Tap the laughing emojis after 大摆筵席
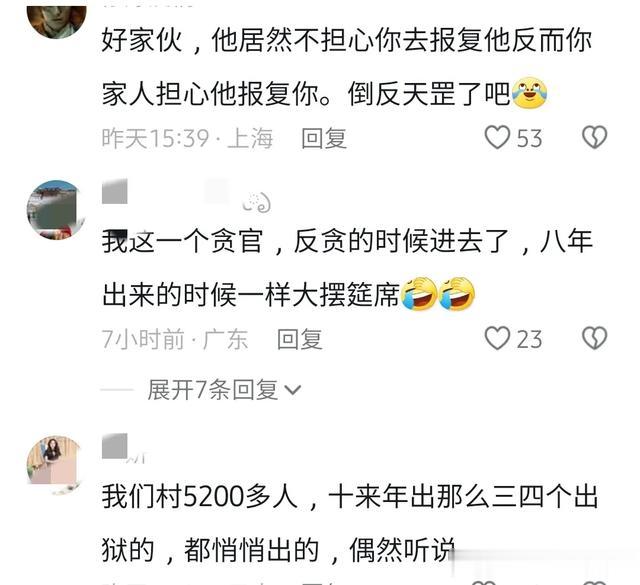This screenshot has height=585, width=640. [x=438, y=294]
